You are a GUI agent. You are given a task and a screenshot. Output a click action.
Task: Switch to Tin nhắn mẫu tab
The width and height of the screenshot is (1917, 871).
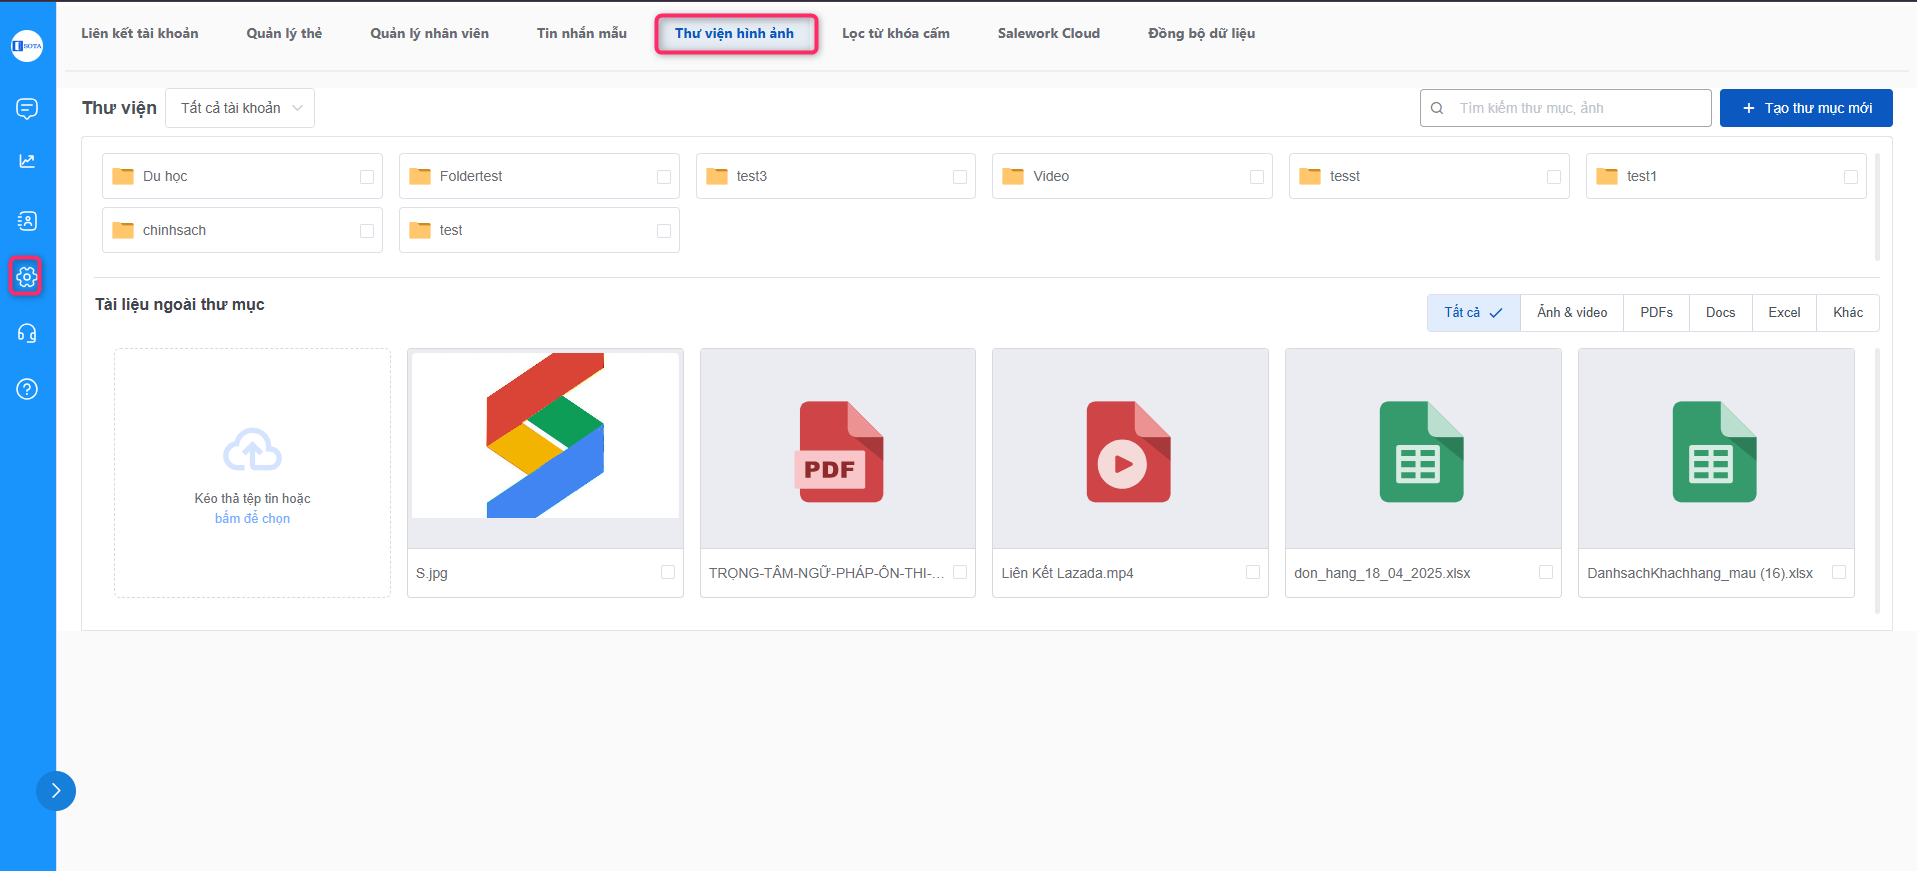click(x=581, y=33)
